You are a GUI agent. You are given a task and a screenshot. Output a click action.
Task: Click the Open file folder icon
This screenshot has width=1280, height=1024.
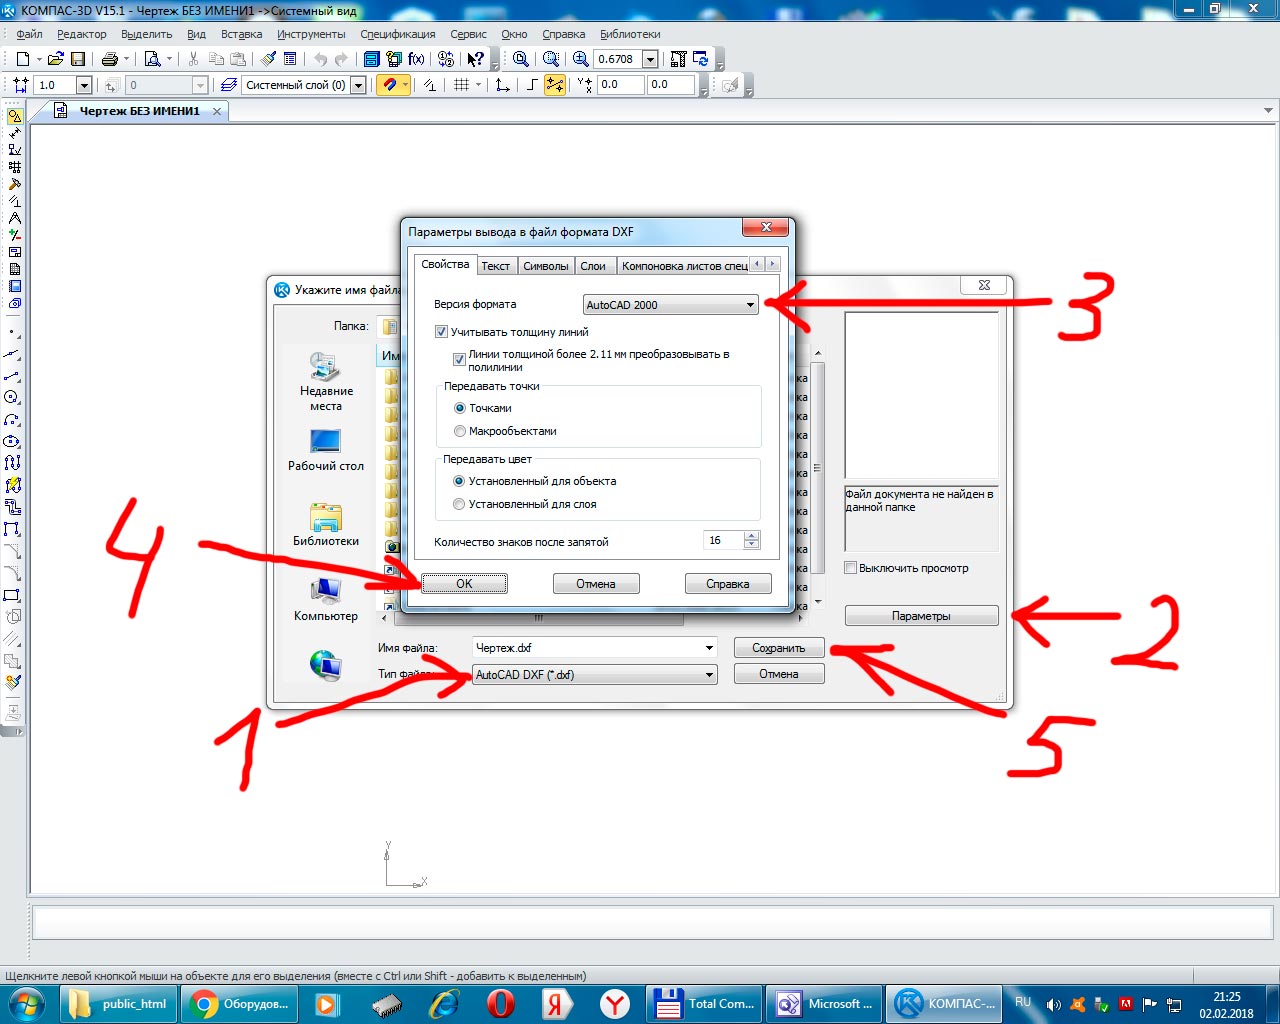click(x=56, y=59)
